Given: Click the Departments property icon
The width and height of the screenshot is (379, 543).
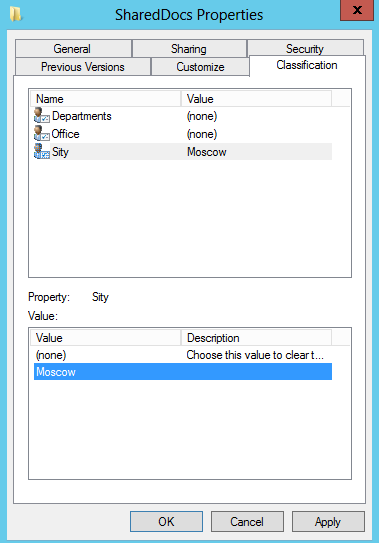Looking at the screenshot, I should pos(42,116).
